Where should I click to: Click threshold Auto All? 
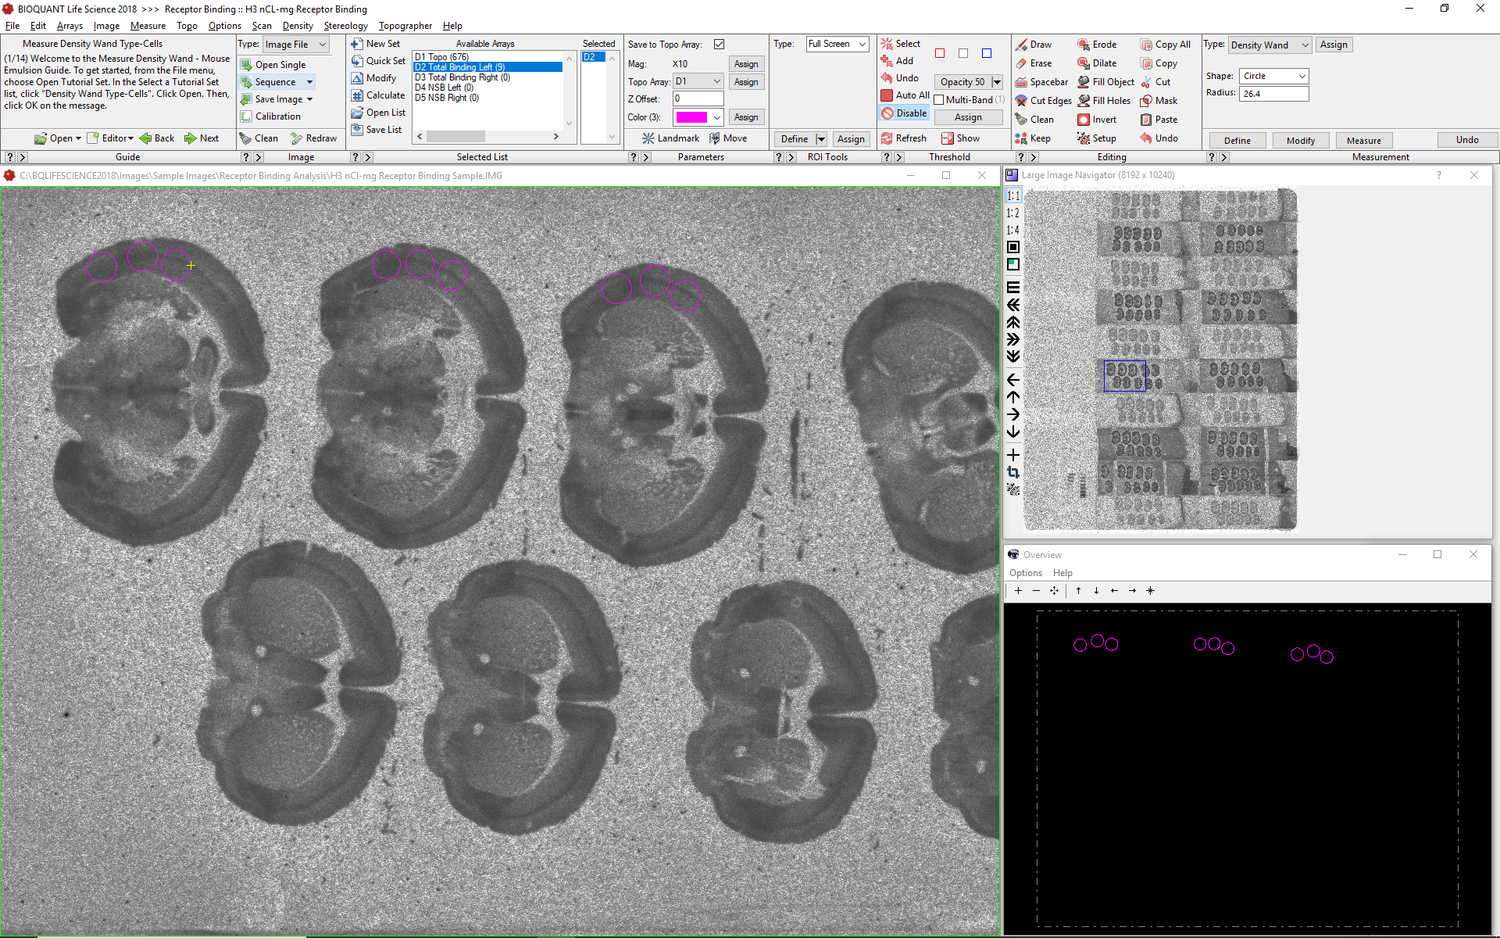coord(905,96)
